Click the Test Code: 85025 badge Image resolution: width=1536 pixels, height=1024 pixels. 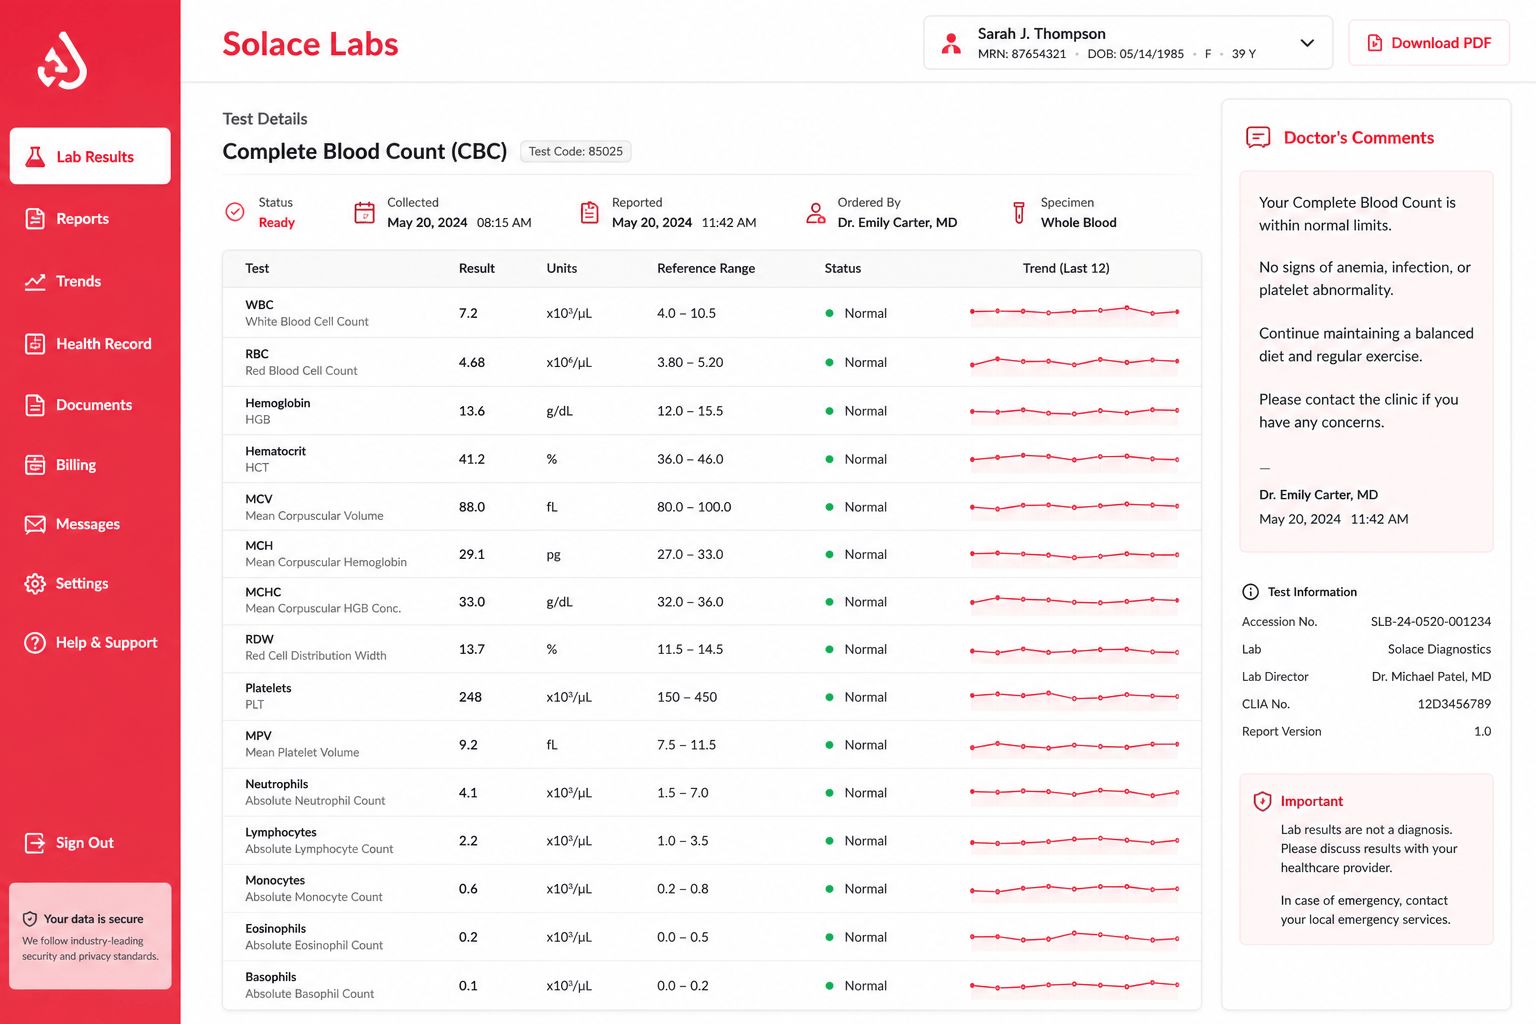[576, 152]
